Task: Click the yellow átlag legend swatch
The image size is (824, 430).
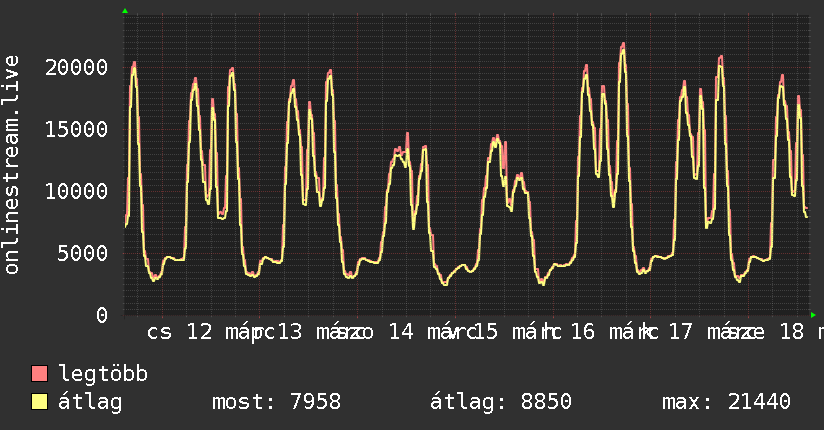Action: click(39, 402)
